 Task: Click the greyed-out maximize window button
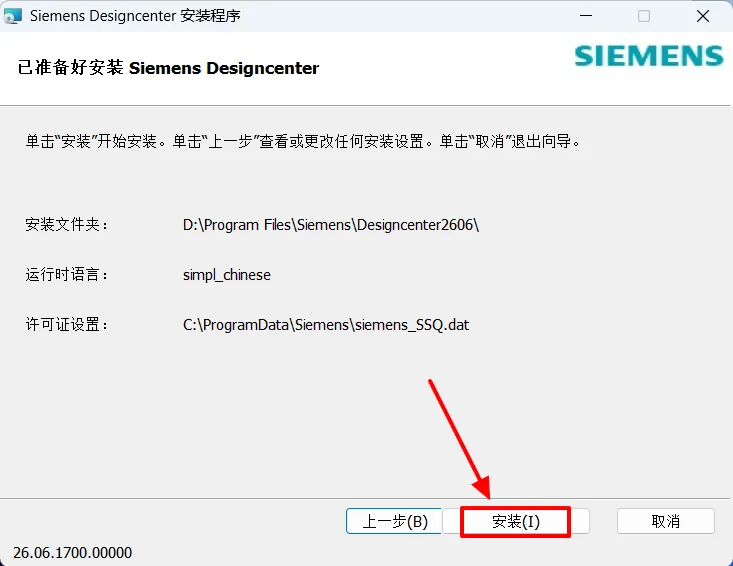(x=644, y=16)
